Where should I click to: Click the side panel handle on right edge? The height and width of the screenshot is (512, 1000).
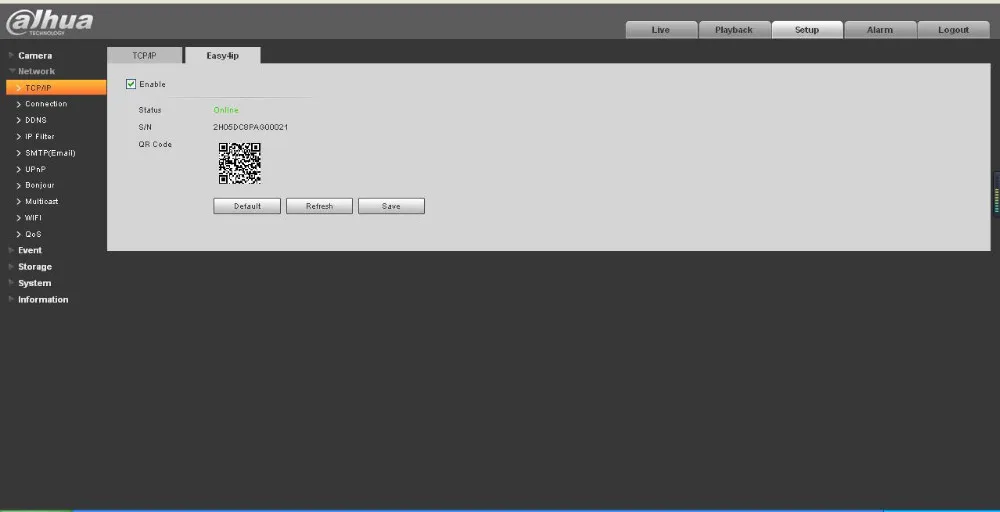996,194
